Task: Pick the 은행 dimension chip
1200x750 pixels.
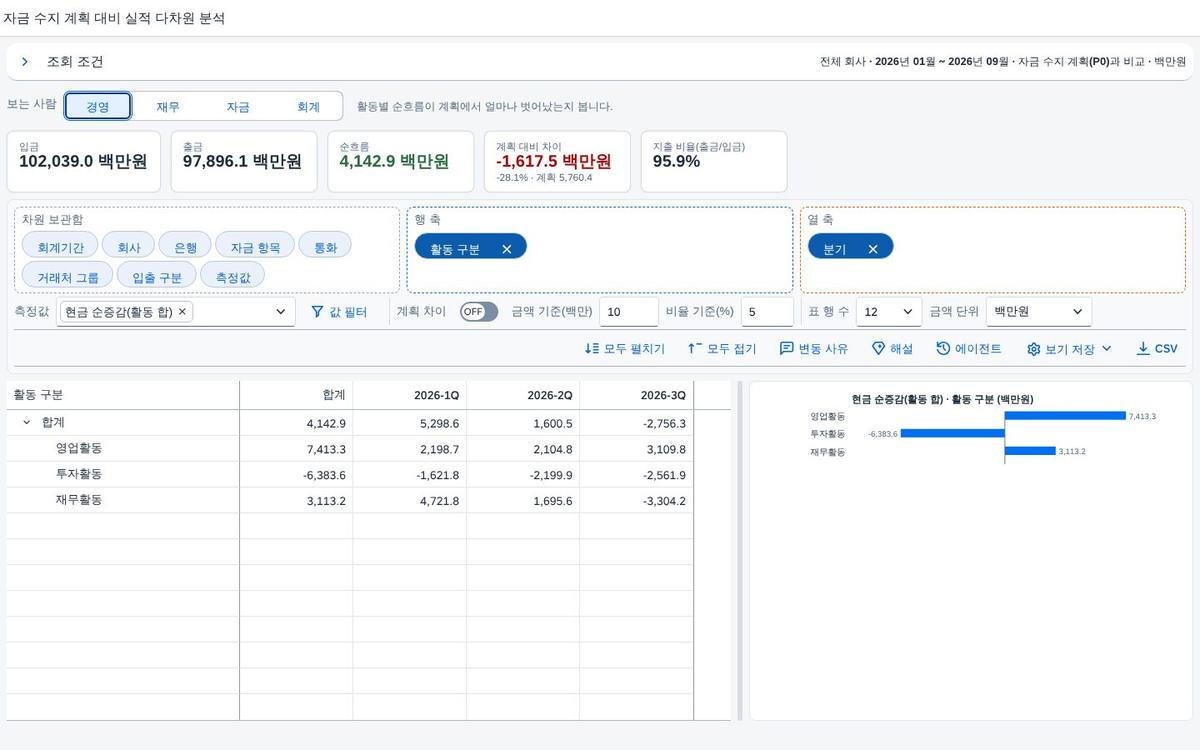Action: tap(185, 246)
